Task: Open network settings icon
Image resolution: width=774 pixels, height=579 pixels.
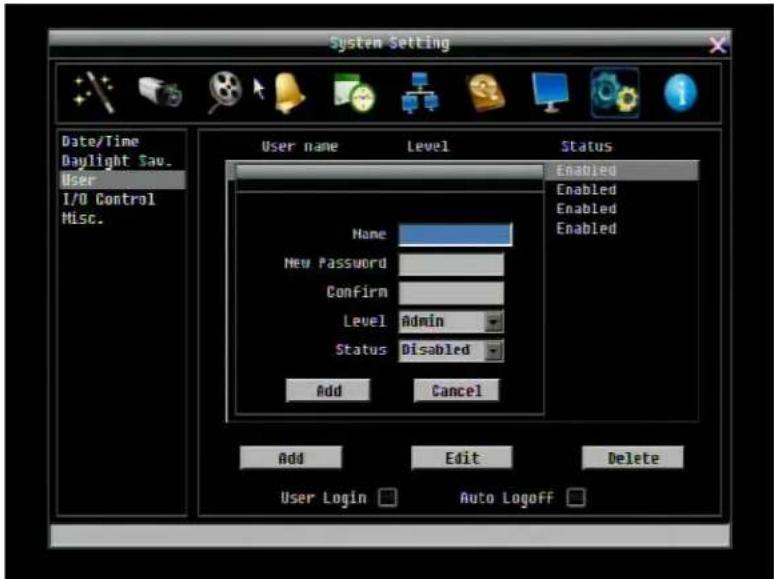Action: [x=420, y=93]
